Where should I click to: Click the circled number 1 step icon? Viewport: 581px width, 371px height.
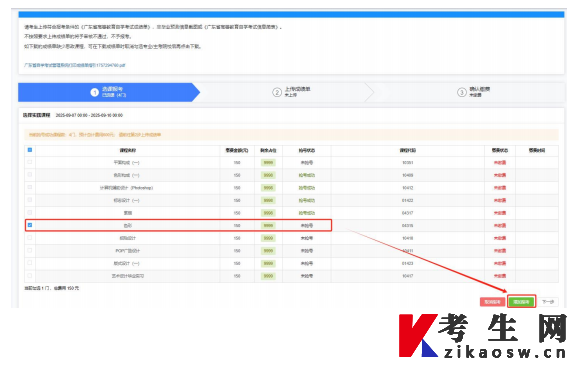94,92
